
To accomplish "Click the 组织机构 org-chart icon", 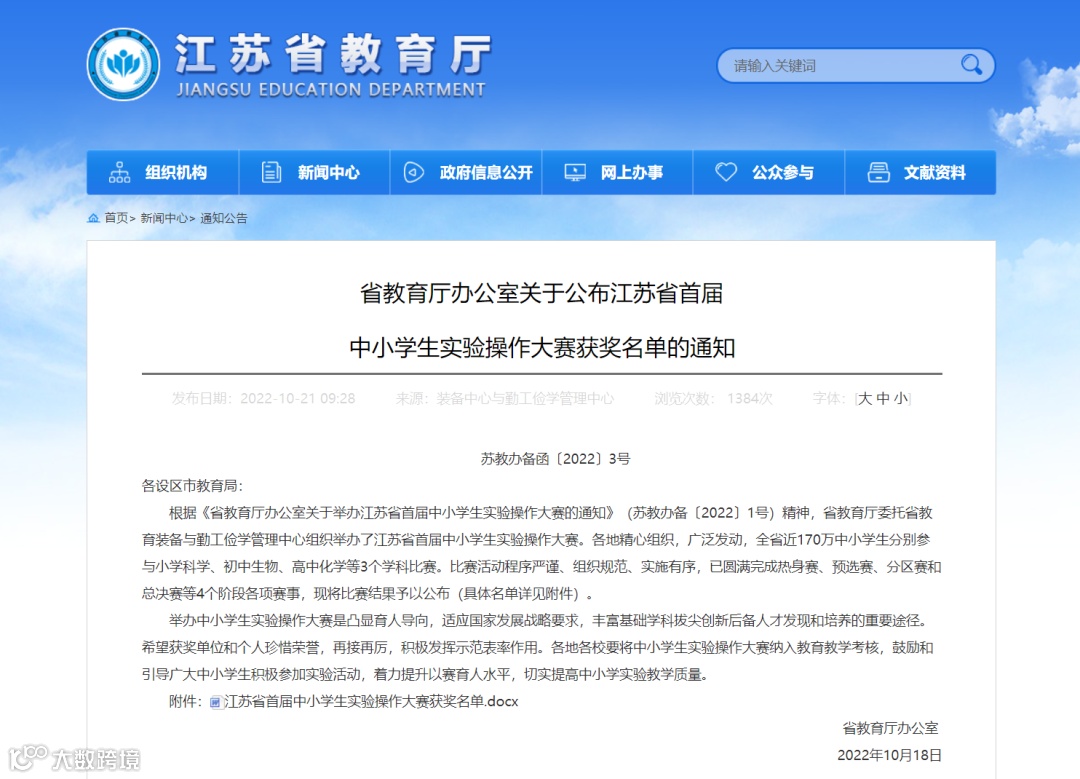I will coord(119,172).
